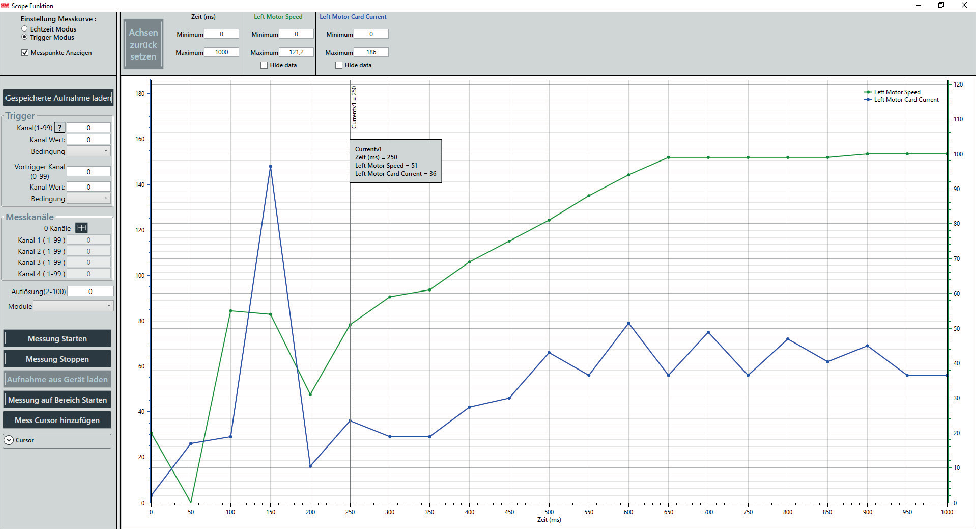Click Gespeicherte Aufnahme laden button

click(57, 98)
